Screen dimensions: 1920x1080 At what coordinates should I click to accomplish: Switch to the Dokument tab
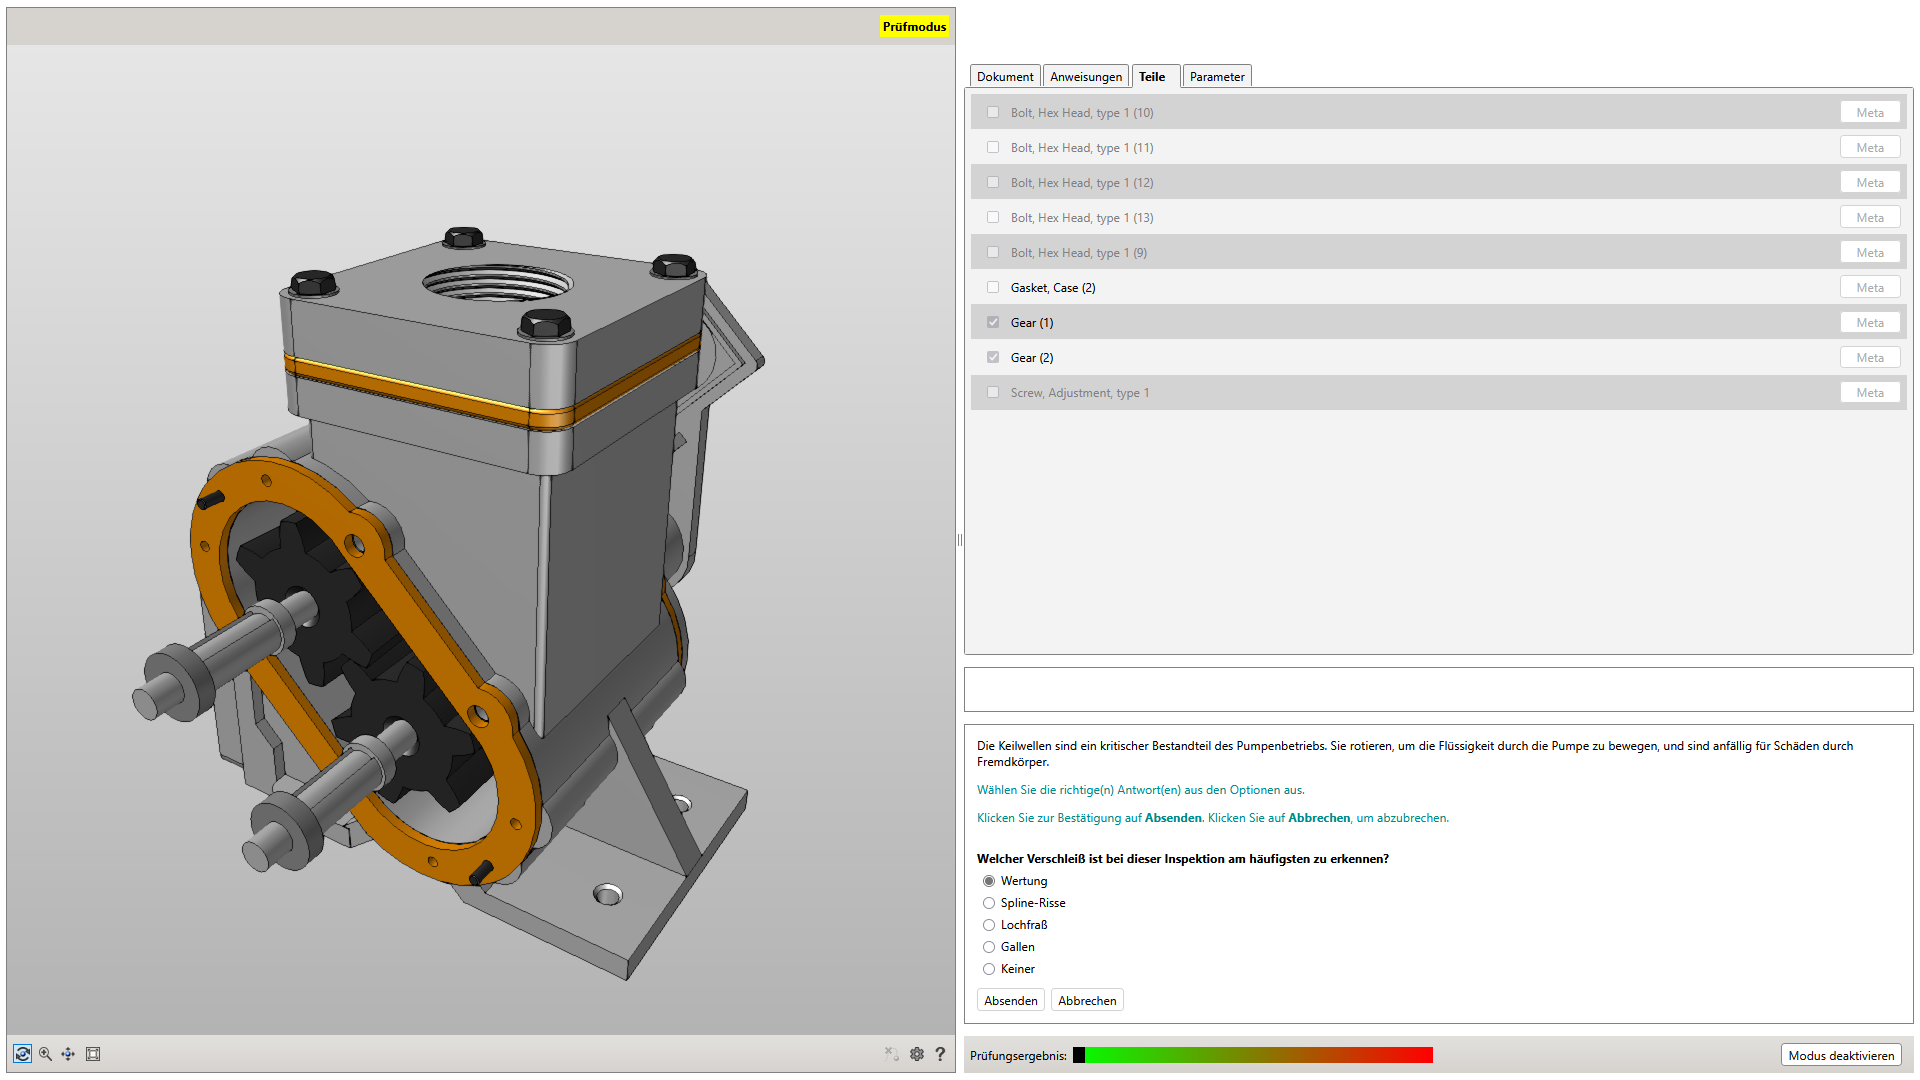[x=1005, y=77]
